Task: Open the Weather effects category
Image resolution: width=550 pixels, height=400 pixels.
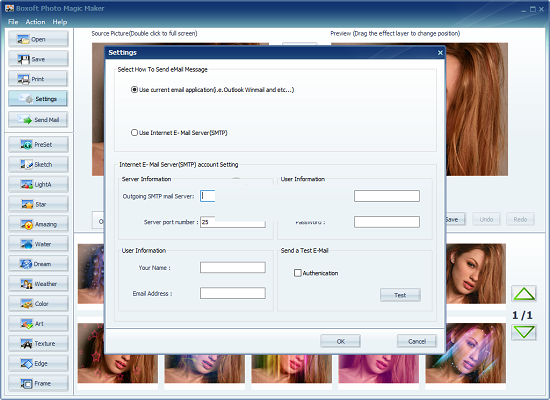Action: 38,284
